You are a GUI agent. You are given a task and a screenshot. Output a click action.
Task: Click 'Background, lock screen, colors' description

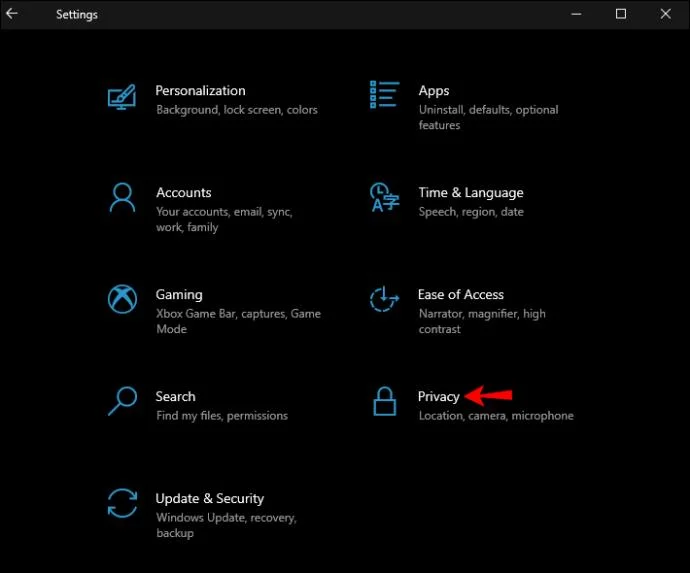[x=237, y=110]
